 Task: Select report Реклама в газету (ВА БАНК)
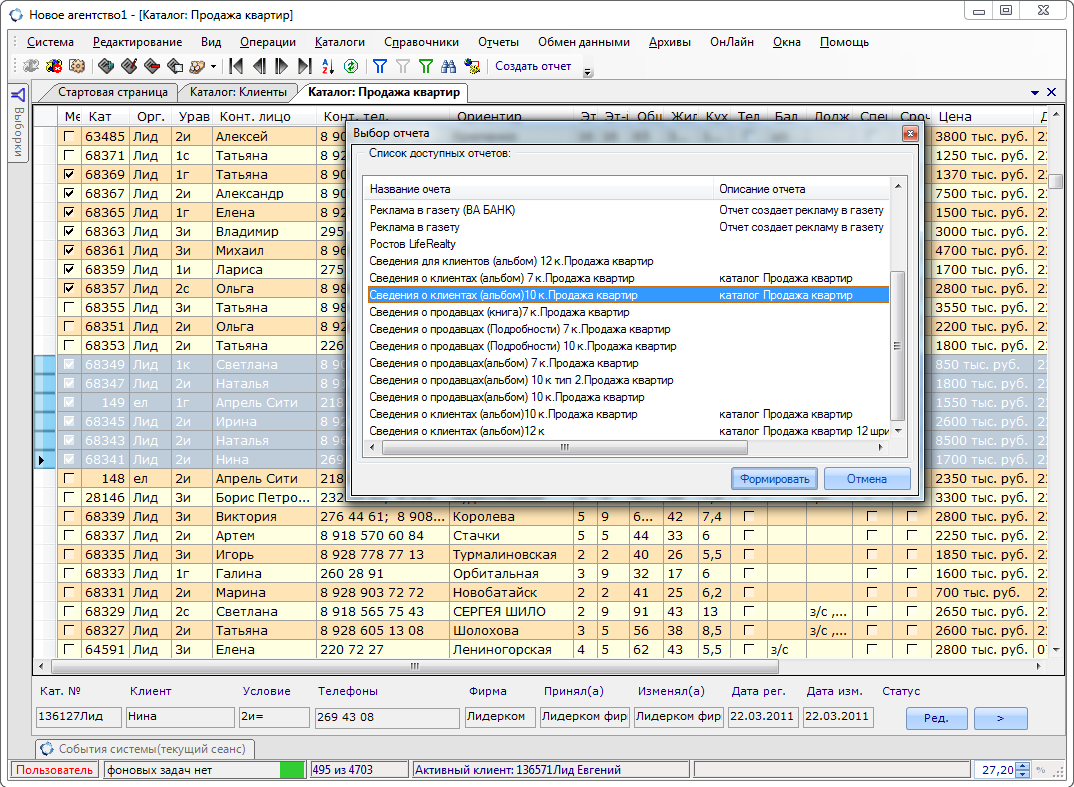pyautogui.click(x=442, y=210)
